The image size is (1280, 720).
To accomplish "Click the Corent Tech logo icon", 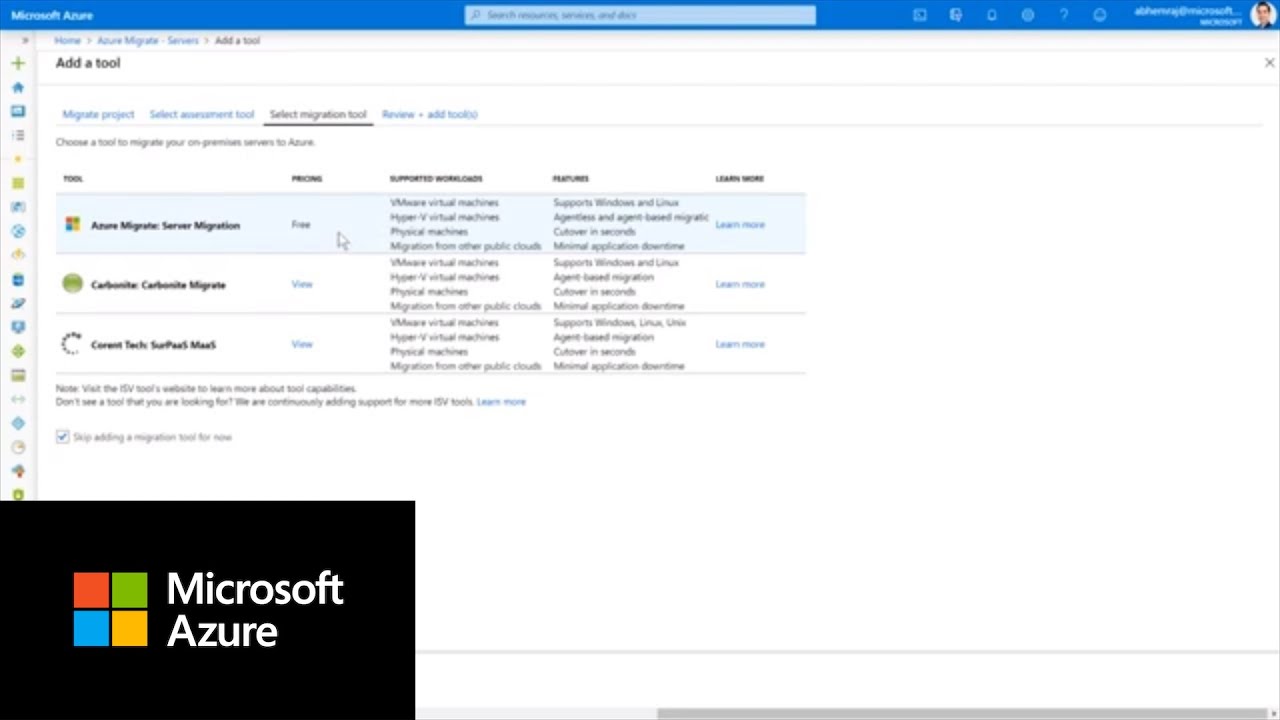I will point(72,344).
